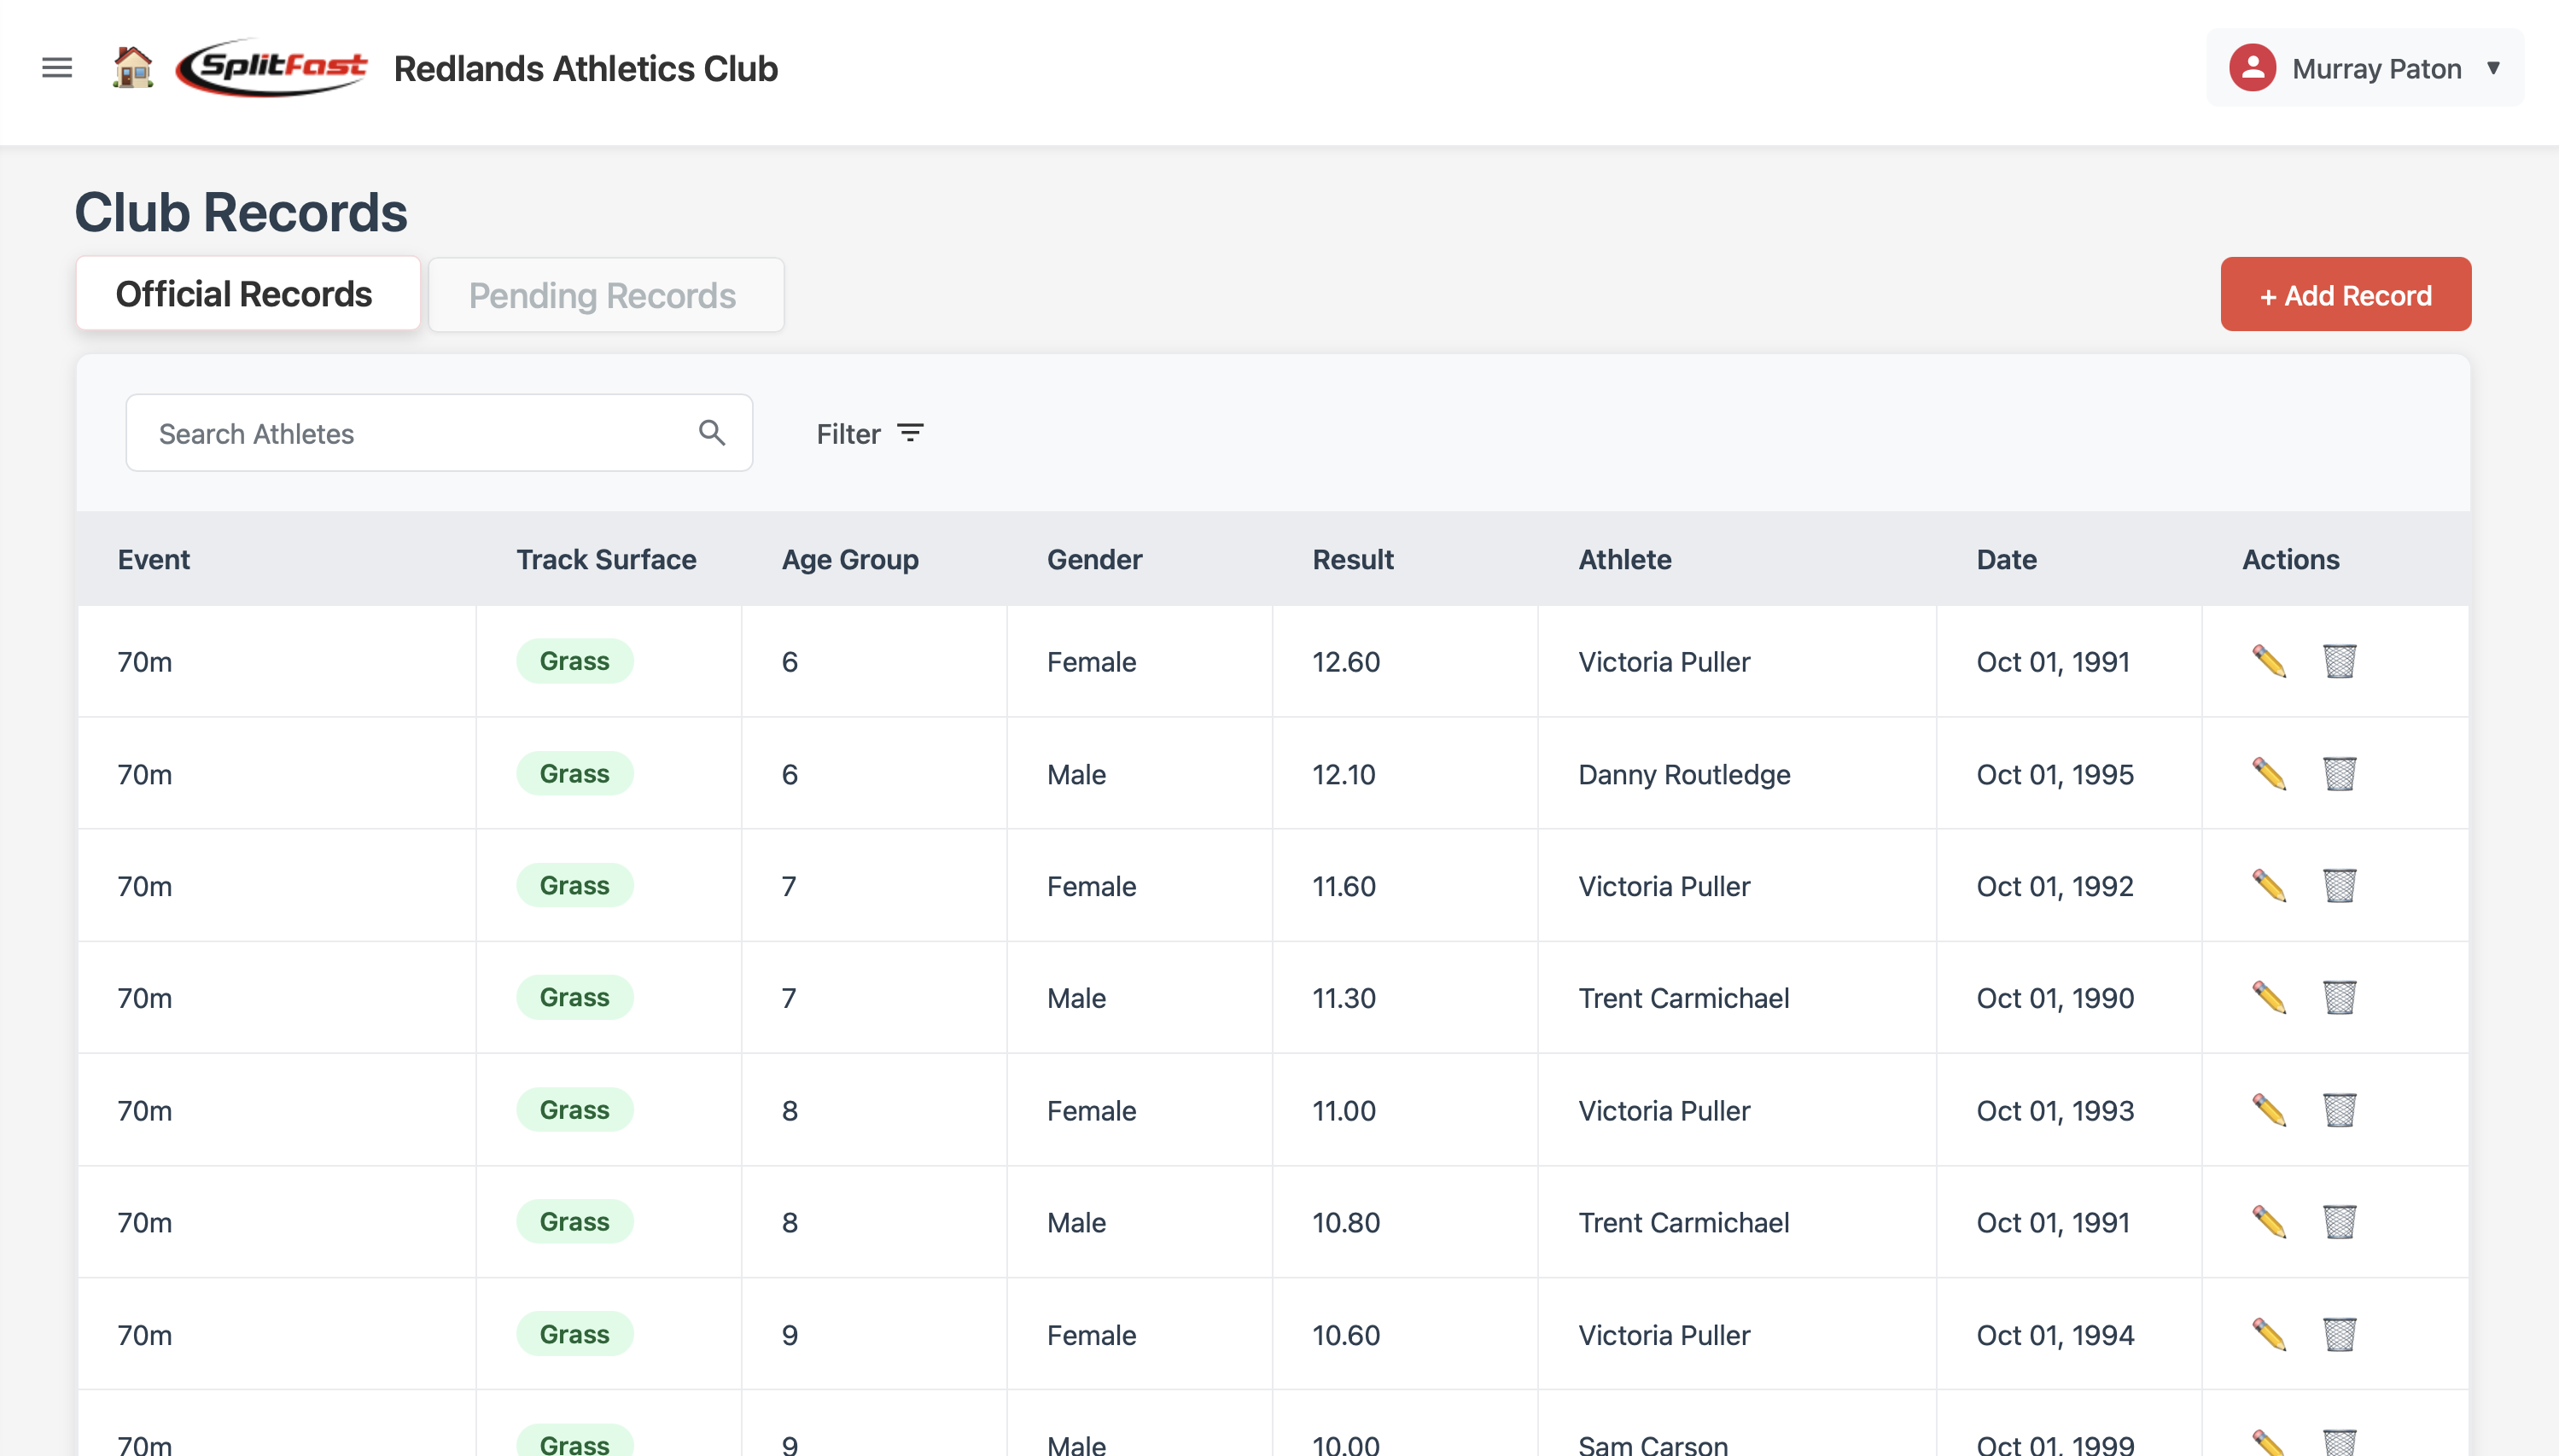This screenshot has width=2559, height=1456.
Task: Open the hamburger navigation menu
Action: pos(57,67)
